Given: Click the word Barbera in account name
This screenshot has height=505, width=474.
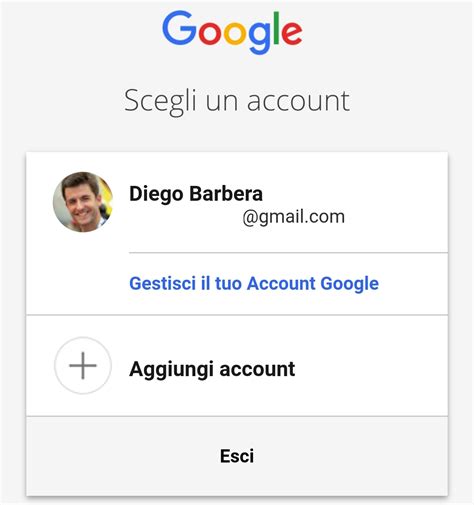Looking at the screenshot, I should [226, 193].
